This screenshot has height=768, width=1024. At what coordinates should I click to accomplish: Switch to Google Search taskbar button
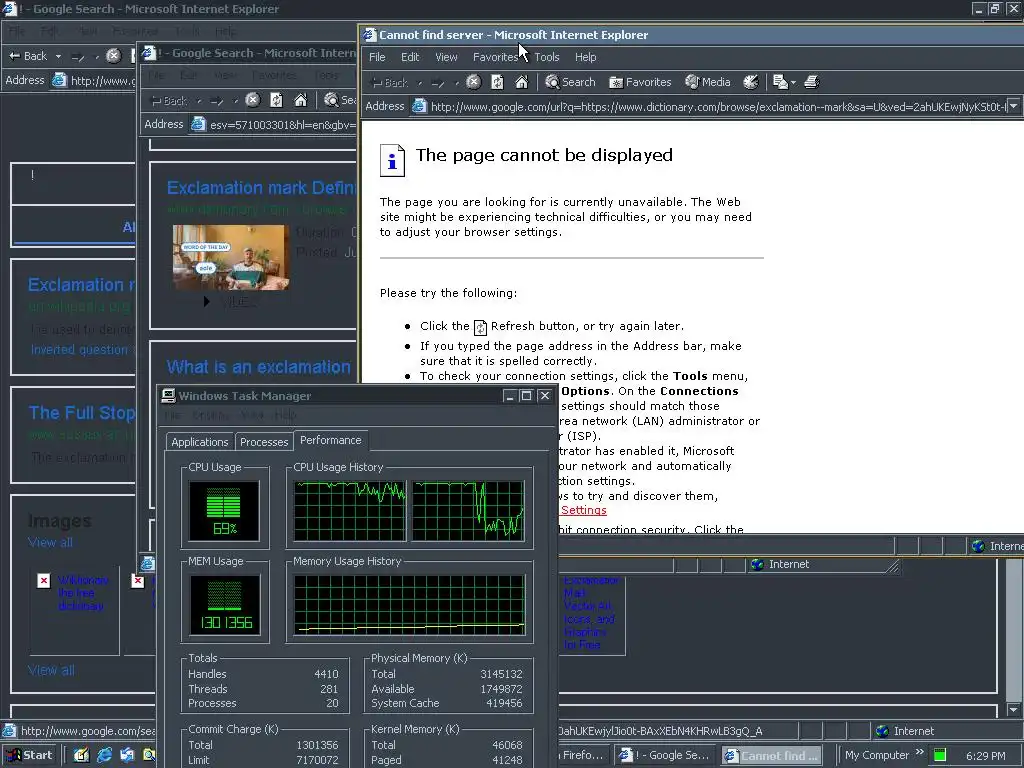665,755
